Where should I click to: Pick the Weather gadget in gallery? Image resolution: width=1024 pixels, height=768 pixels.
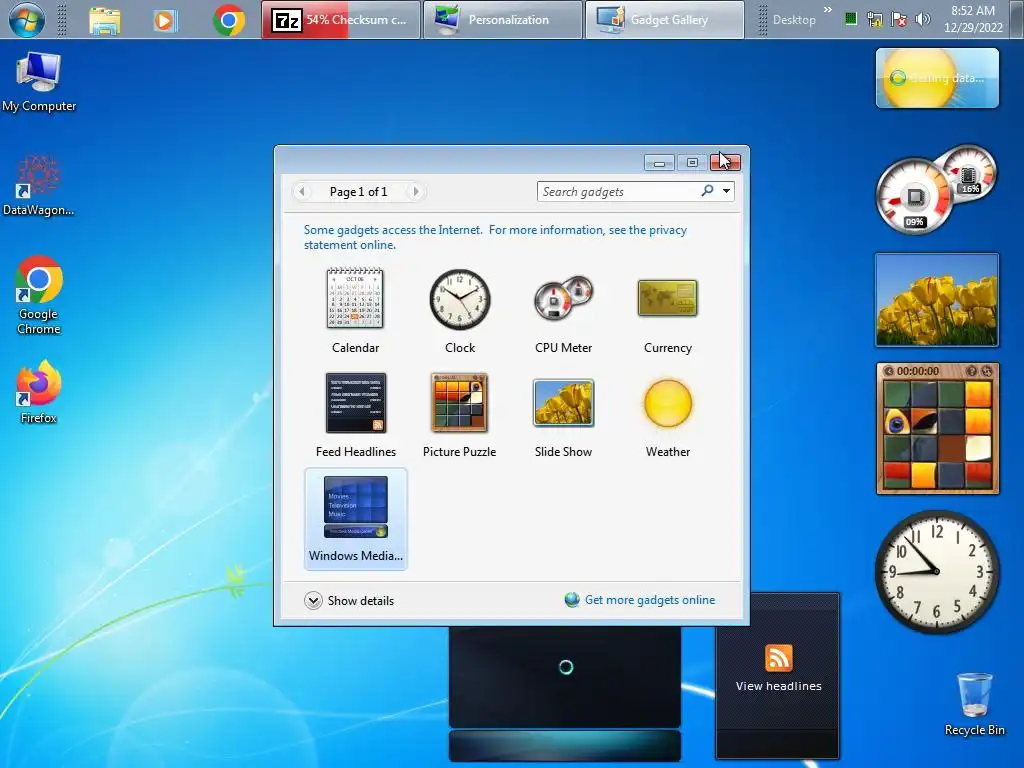667,415
